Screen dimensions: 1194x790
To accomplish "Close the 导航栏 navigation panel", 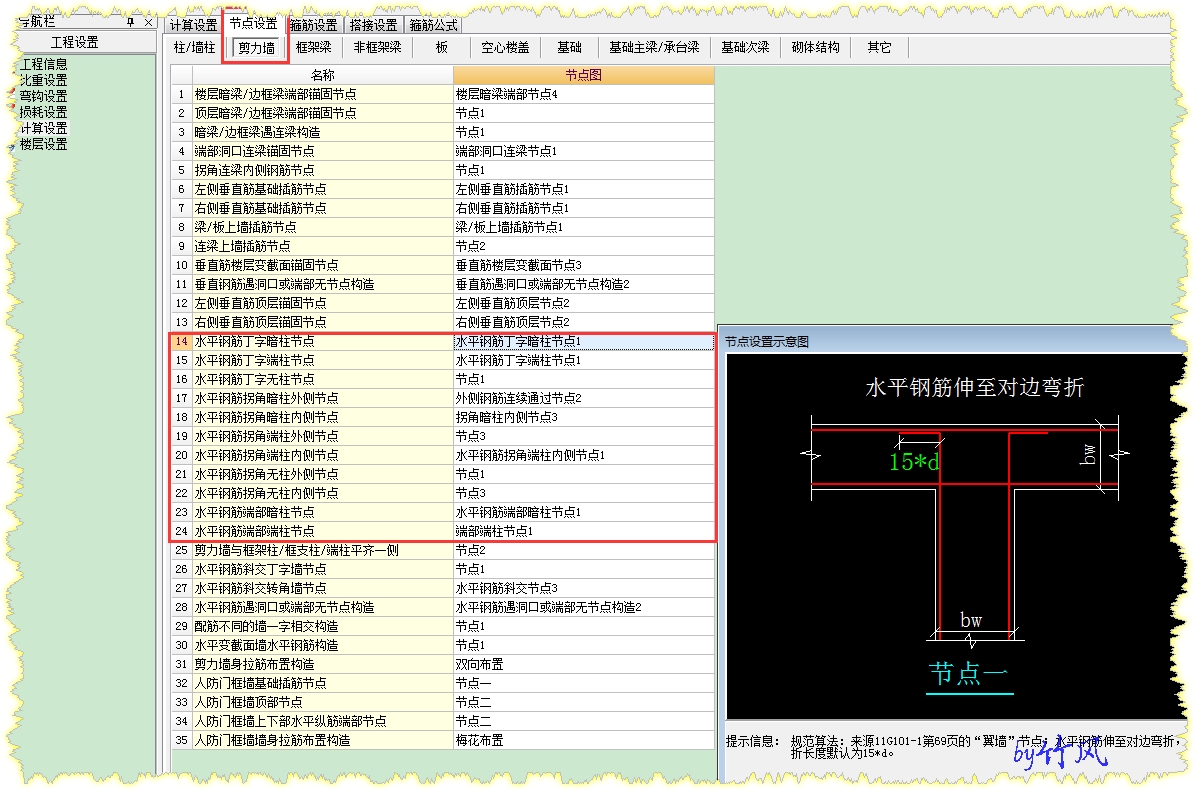I will (148, 22).
